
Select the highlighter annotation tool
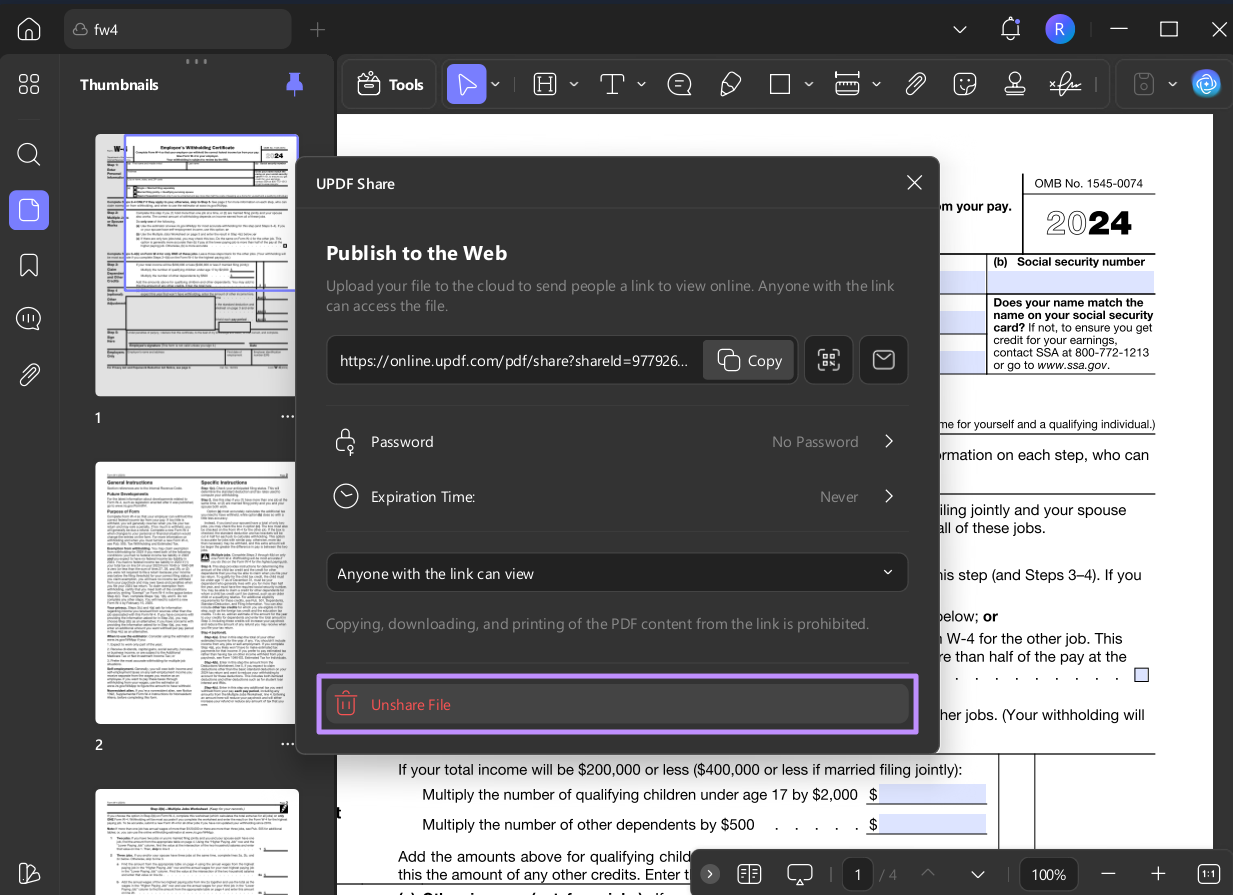tap(730, 84)
